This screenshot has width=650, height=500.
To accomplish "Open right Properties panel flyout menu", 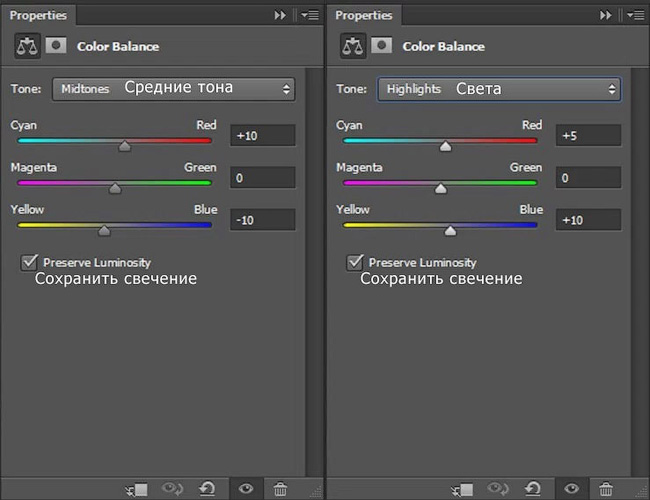I will pyautogui.click(x=635, y=15).
